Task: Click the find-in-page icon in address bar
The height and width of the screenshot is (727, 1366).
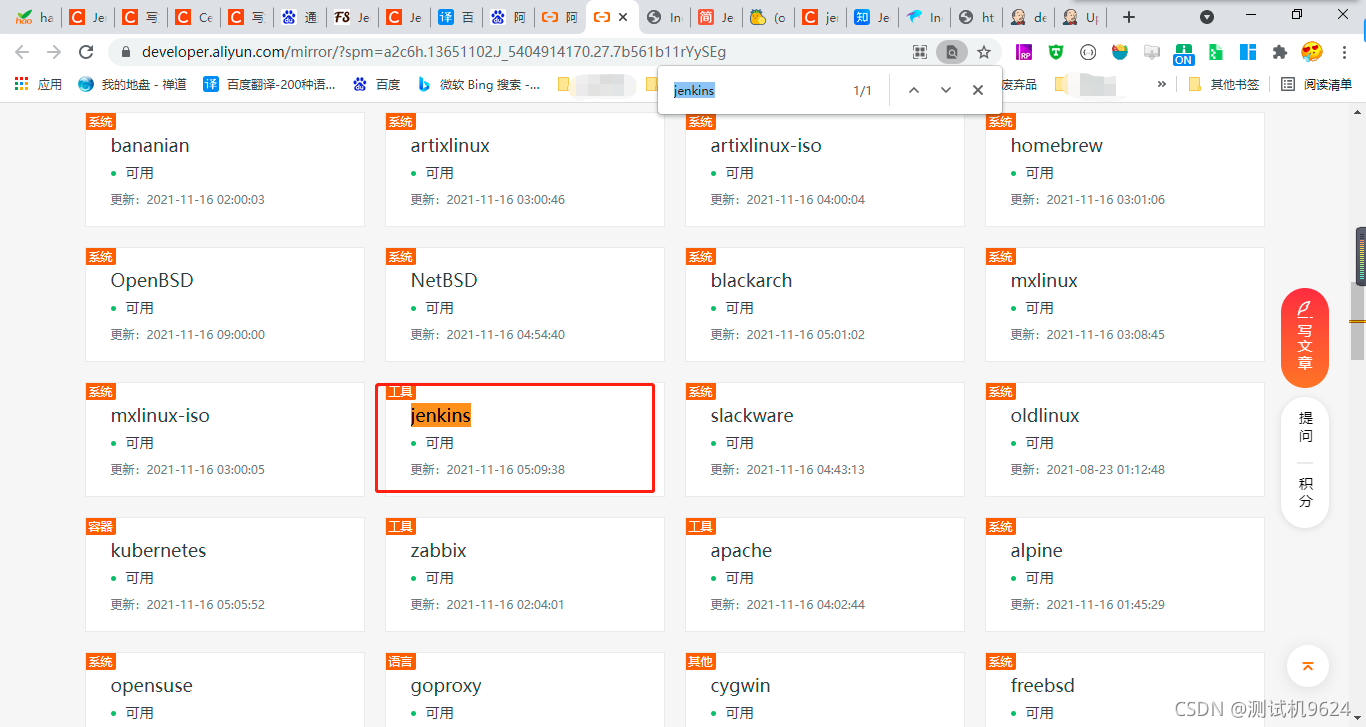Action: tap(952, 52)
